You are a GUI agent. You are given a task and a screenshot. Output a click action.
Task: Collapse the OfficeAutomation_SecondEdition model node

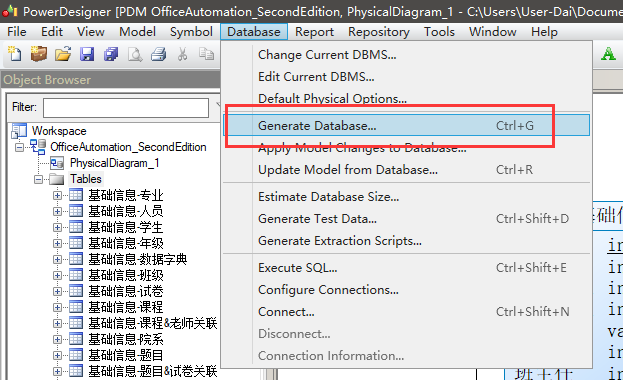19,147
